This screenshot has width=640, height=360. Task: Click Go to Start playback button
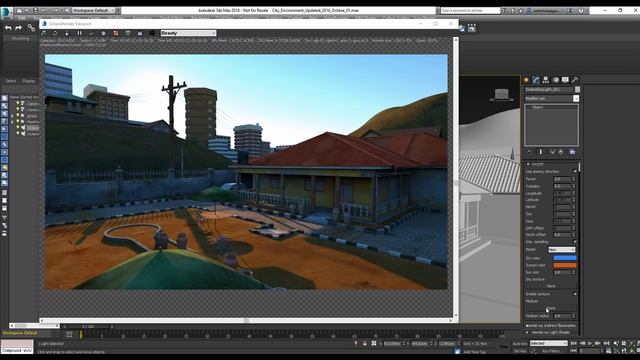[x=573, y=344]
